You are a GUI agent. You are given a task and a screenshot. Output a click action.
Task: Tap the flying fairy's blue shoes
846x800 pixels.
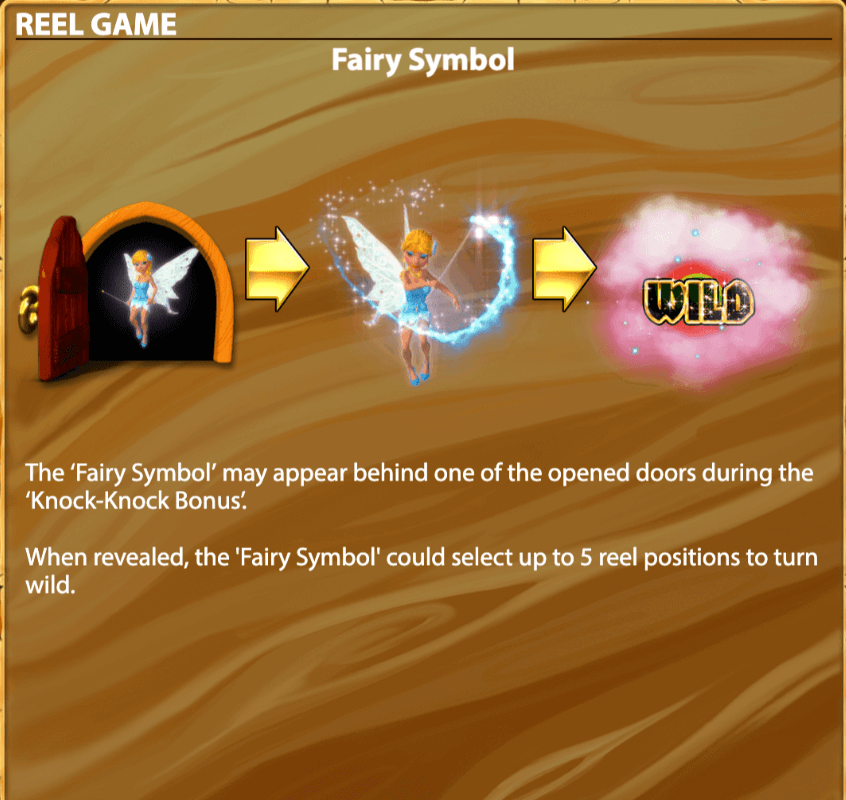pyautogui.click(x=419, y=378)
